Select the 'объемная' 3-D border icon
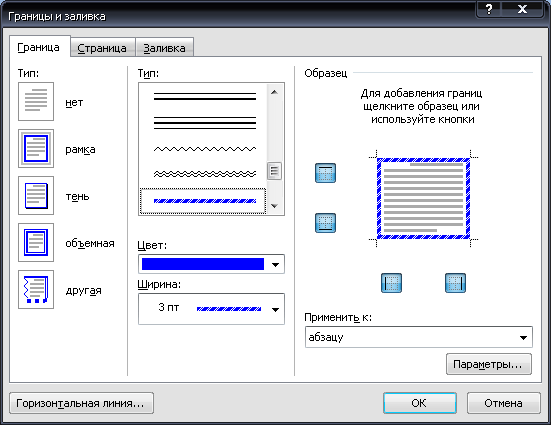The height and width of the screenshot is (425, 551). point(36,243)
